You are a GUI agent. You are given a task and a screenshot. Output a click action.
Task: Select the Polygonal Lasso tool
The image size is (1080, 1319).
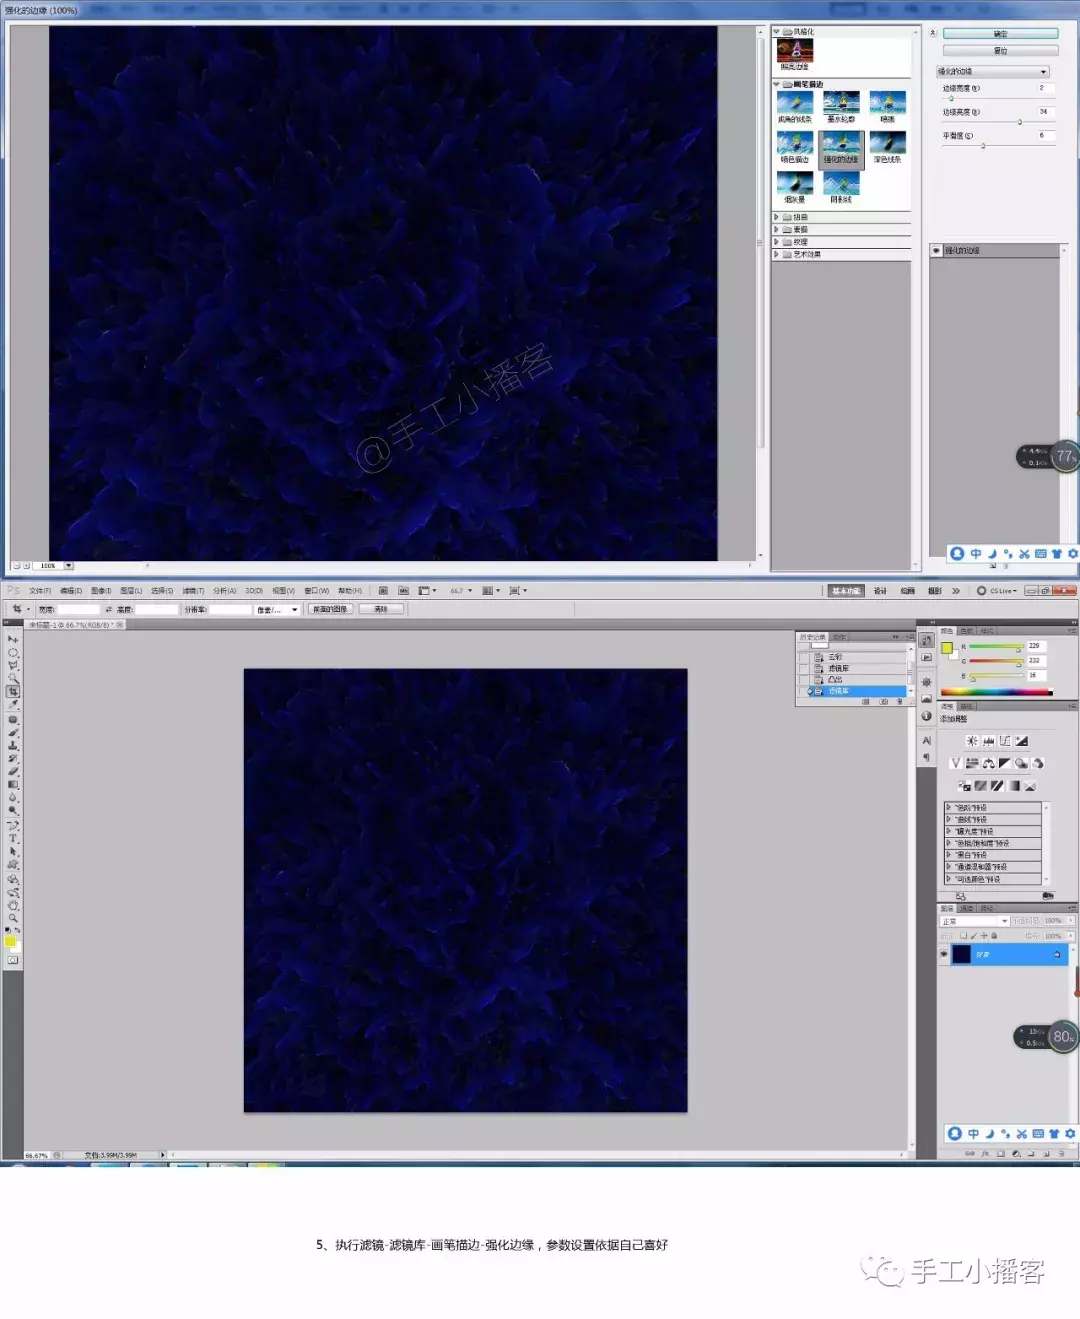tap(13, 665)
